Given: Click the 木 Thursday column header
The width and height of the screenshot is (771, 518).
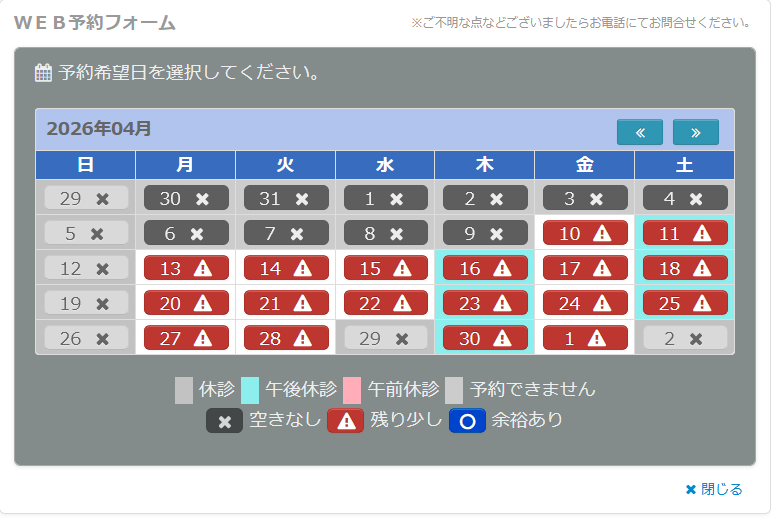Looking at the screenshot, I should point(485,165).
